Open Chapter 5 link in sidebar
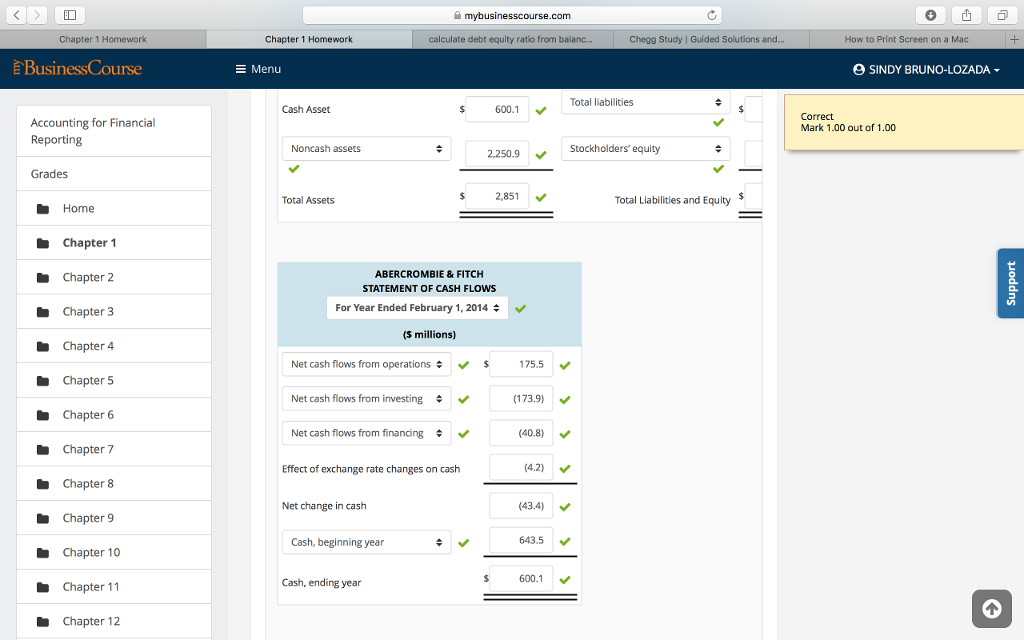 [88, 381]
